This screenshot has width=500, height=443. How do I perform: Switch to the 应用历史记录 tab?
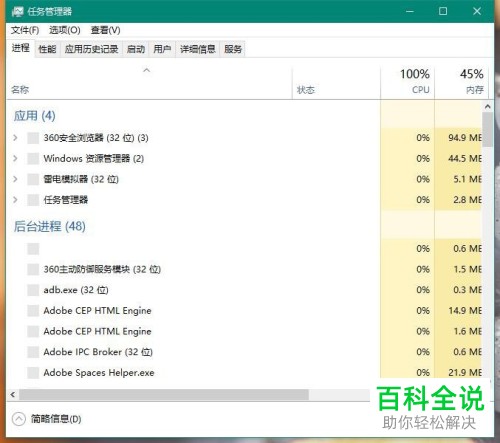(x=92, y=49)
